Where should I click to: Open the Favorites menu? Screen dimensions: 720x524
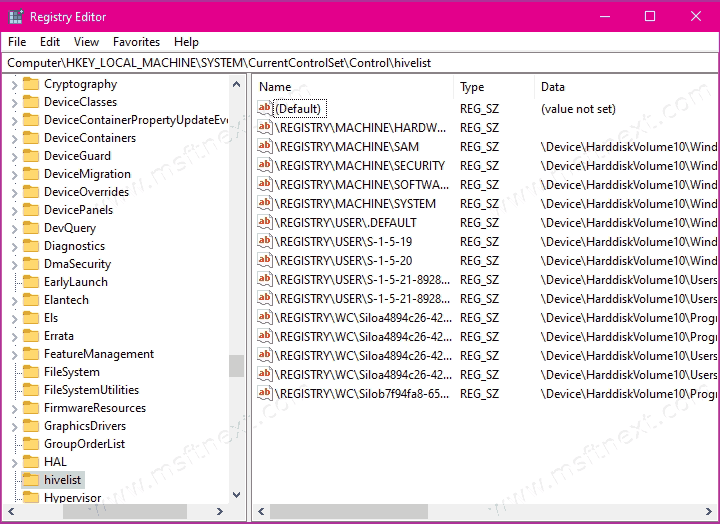click(136, 42)
